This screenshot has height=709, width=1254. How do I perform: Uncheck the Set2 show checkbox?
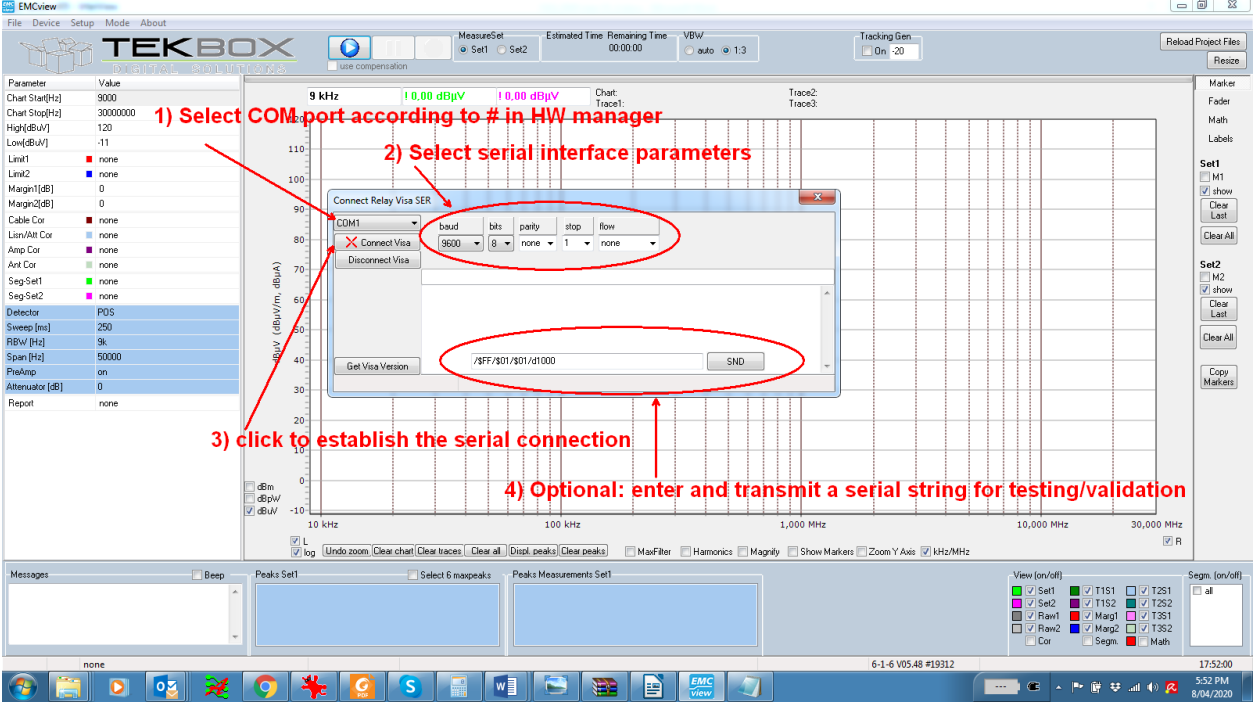coord(1207,290)
